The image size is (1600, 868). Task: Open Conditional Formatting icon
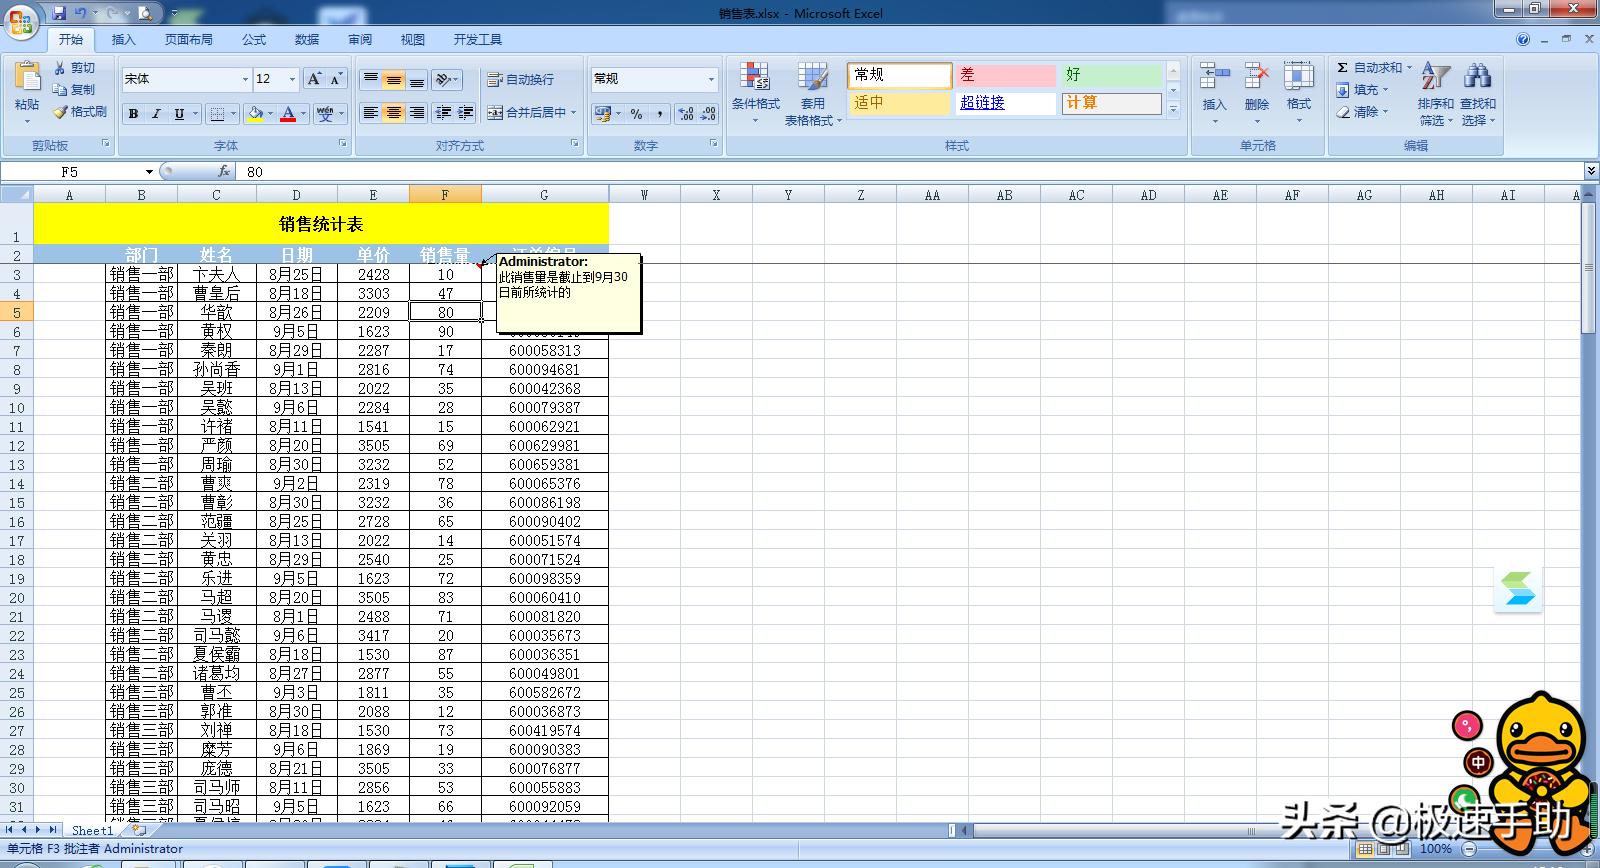pyautogui.click(x=755, y=77)
